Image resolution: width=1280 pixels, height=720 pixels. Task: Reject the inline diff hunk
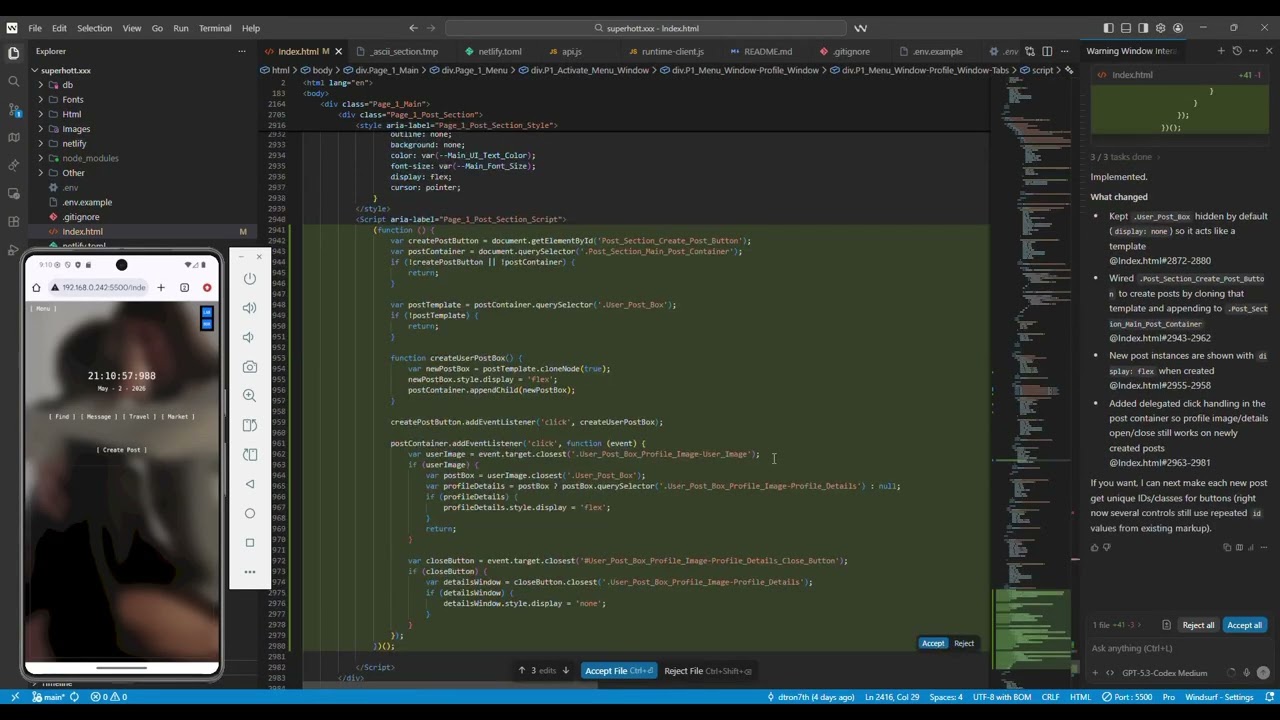point(964,643)
